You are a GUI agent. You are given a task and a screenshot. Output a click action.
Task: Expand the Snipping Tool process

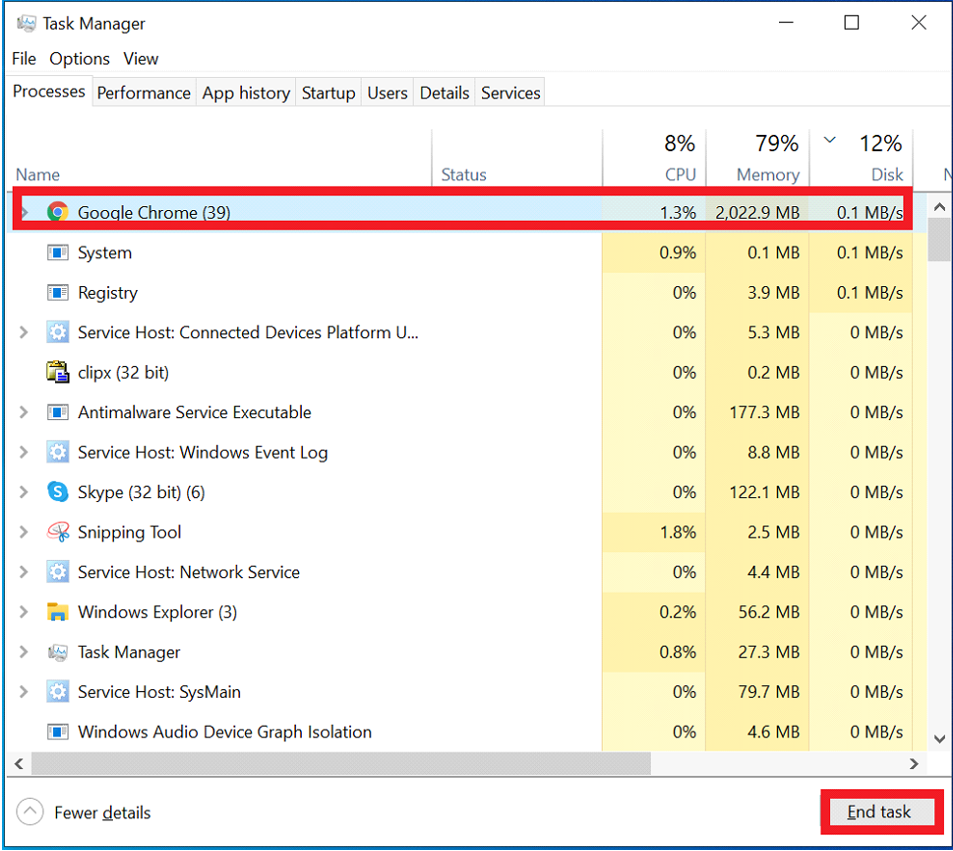point(24,532)
